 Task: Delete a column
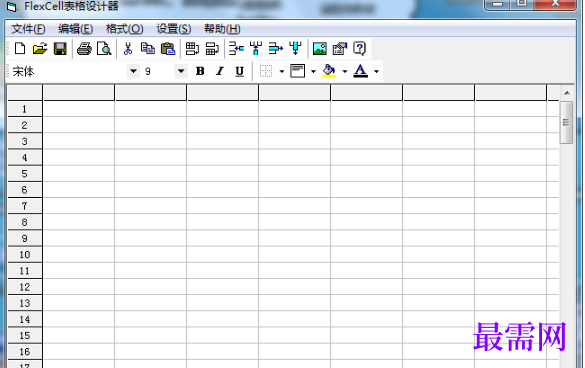point(296,49)
